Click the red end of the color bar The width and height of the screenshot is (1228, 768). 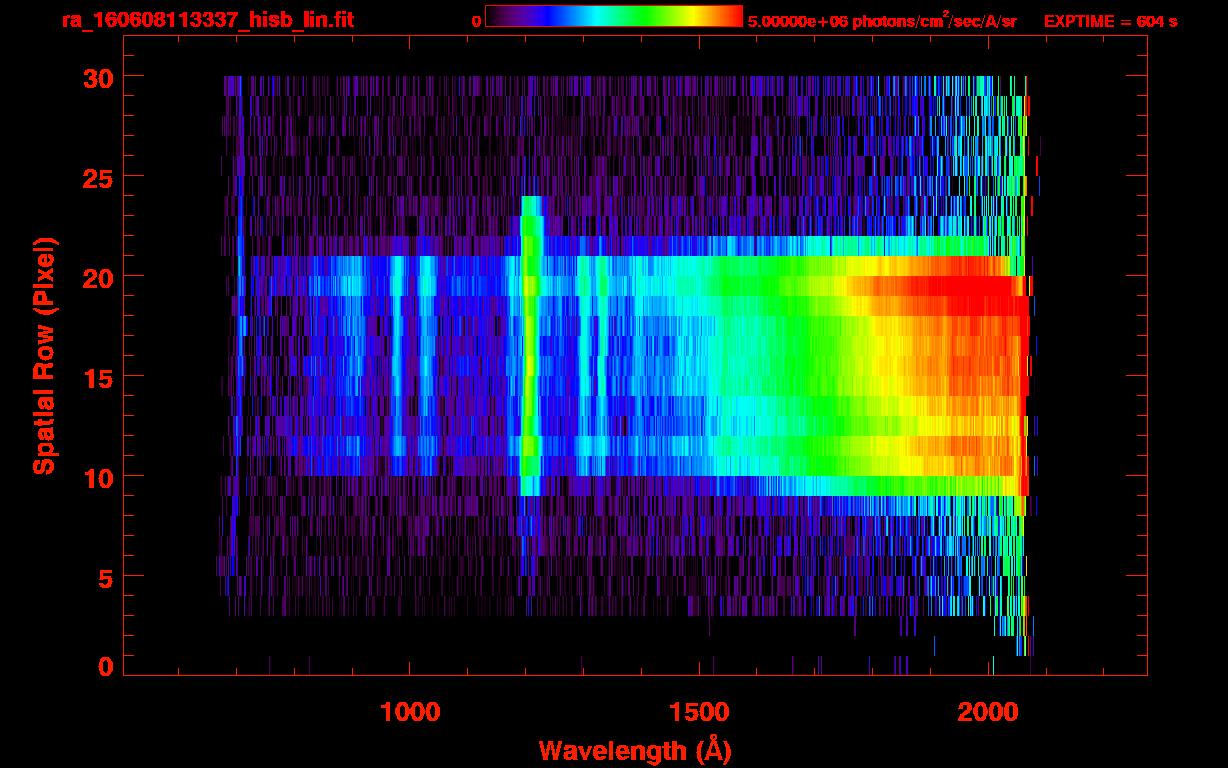click(x=732, y=17)
